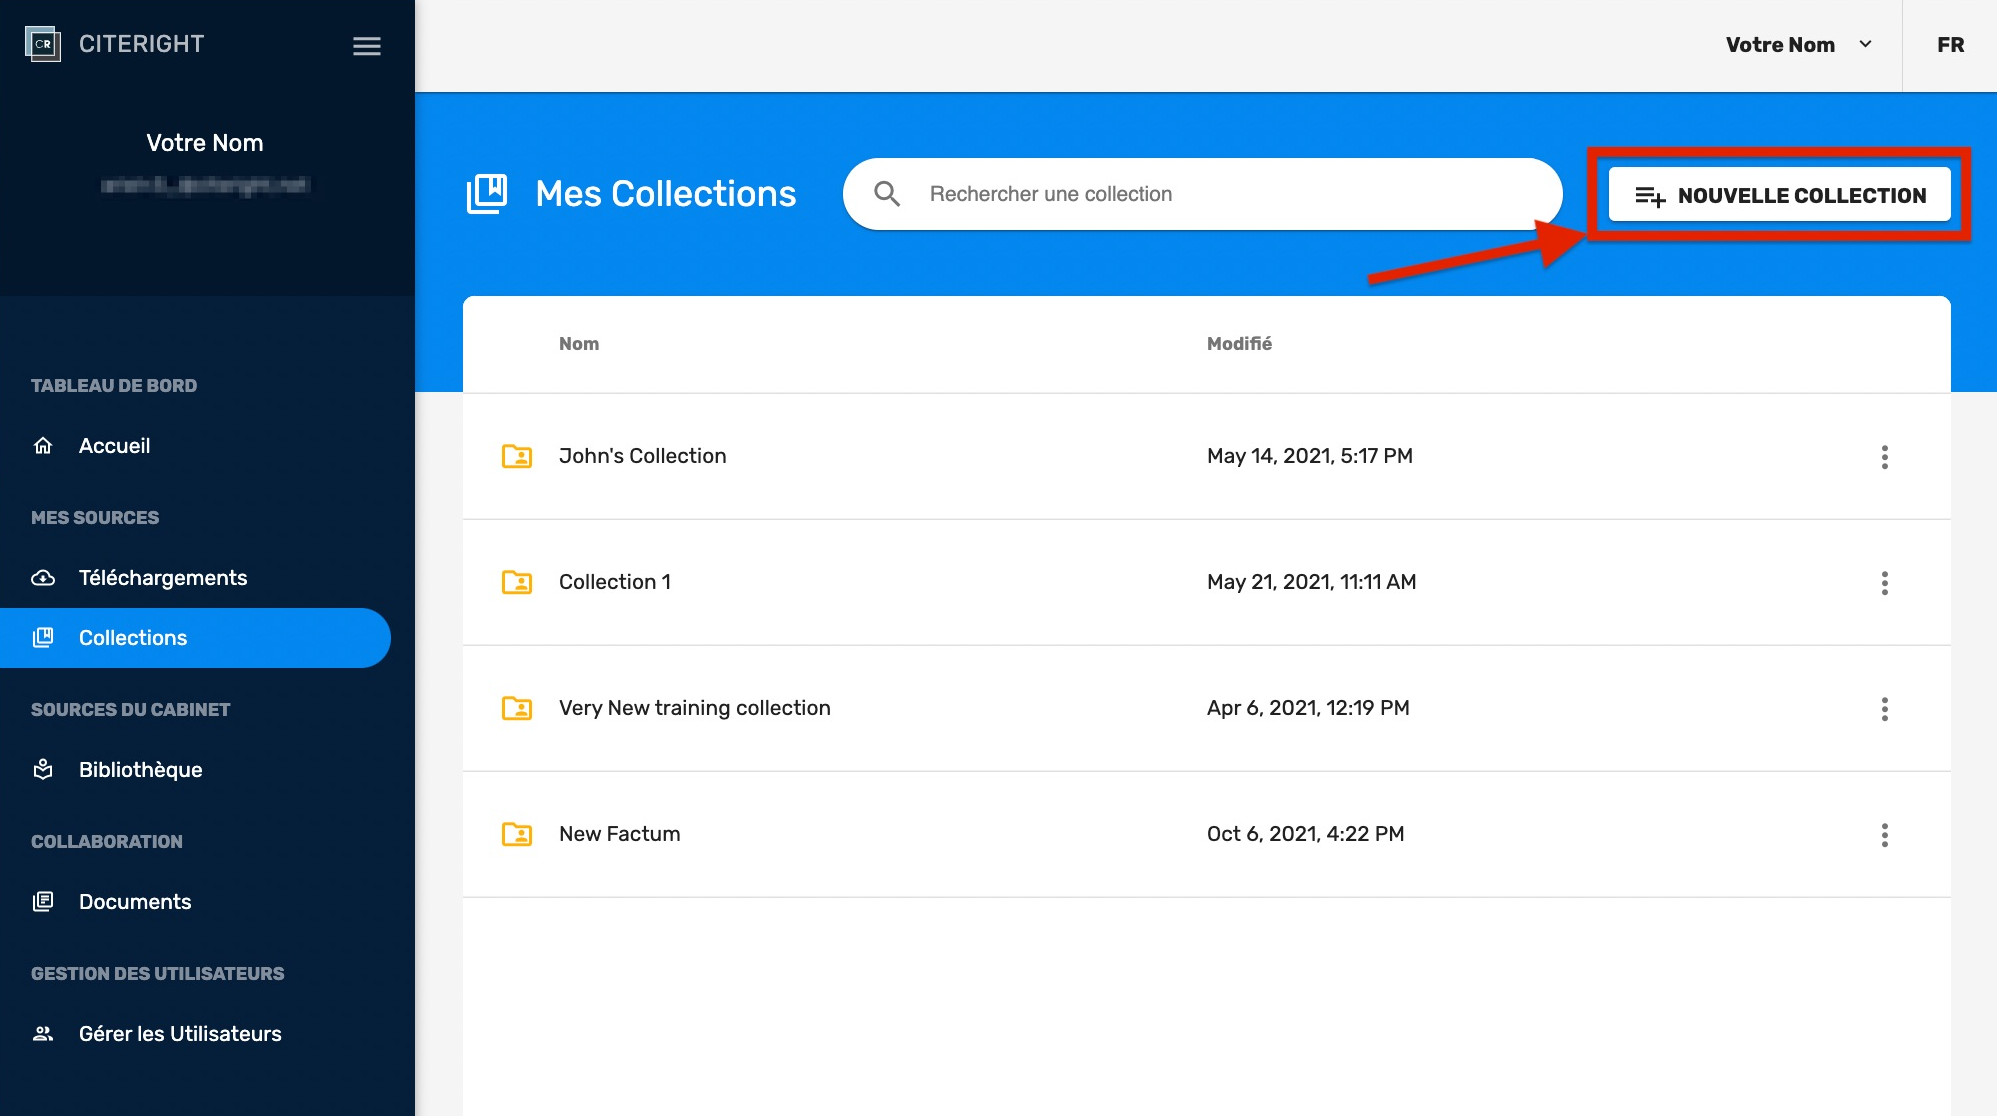Open more options for Collection 1
This screenshot has width=1997, height=1116.
1885,583
